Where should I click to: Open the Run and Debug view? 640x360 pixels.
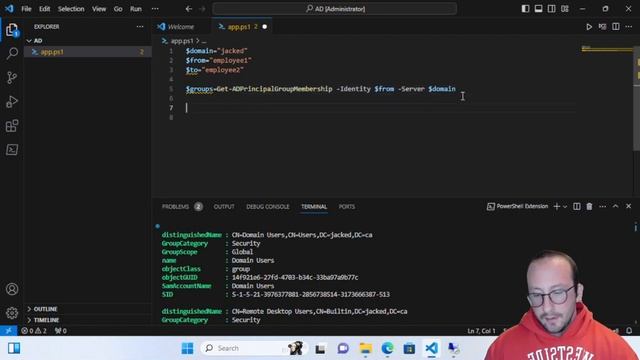[12, 101]
